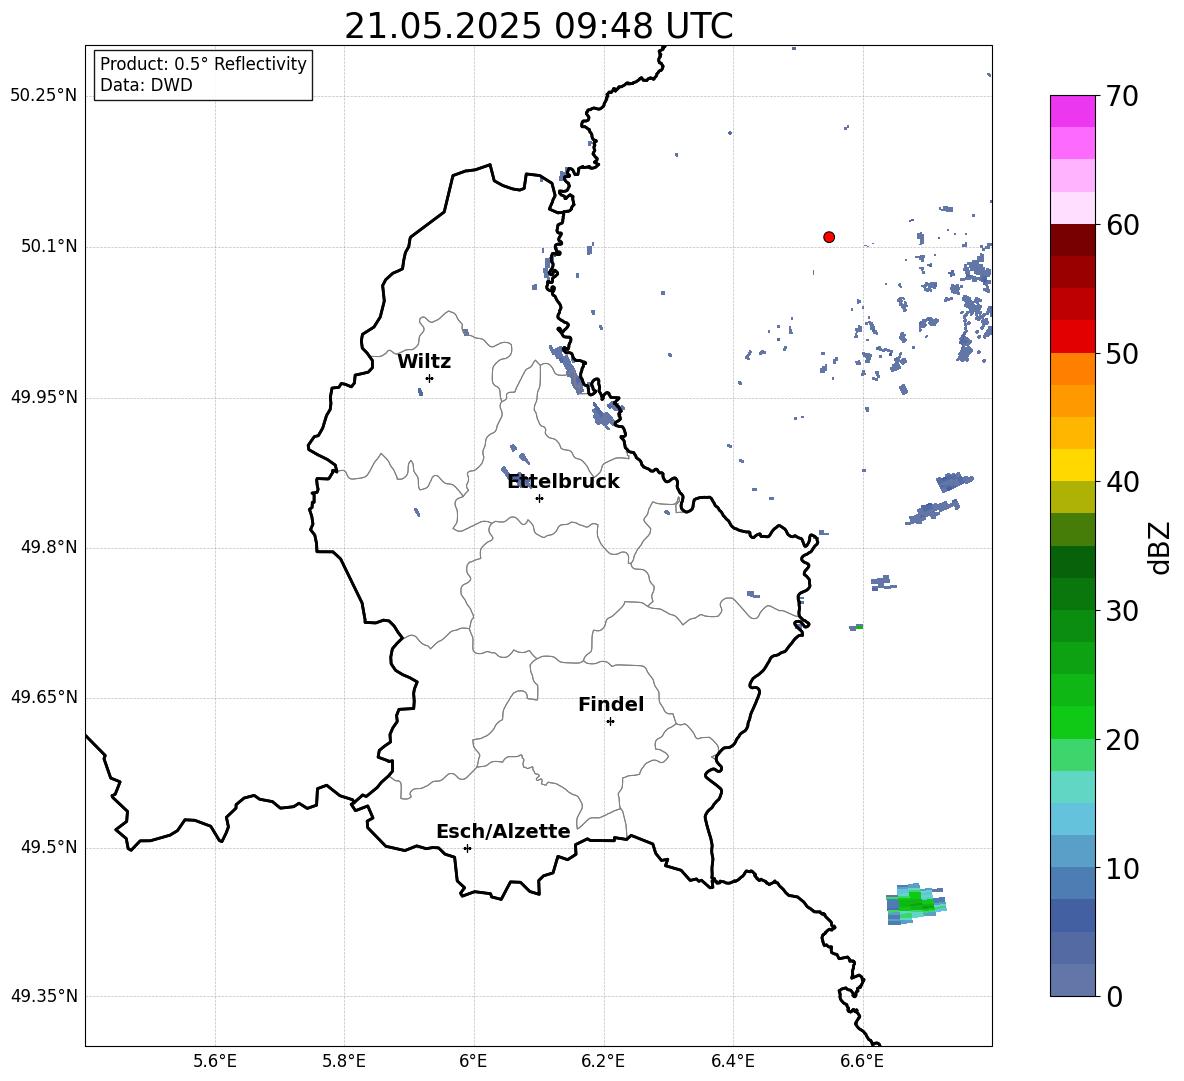The height and width of the screenshot is (1081, 1184).
Task: Click the Wiltz label
Action: (424, 362)
